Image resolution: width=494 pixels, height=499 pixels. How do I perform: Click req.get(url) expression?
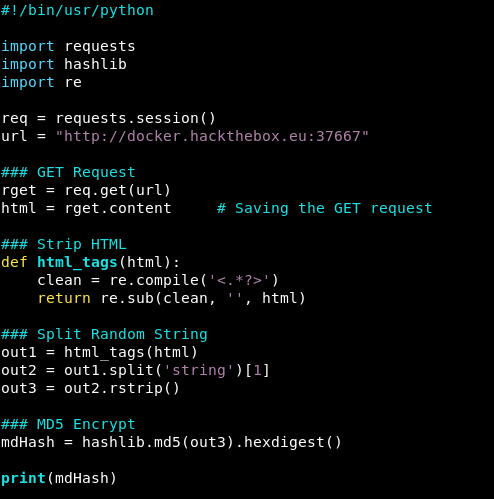[118, 191]
